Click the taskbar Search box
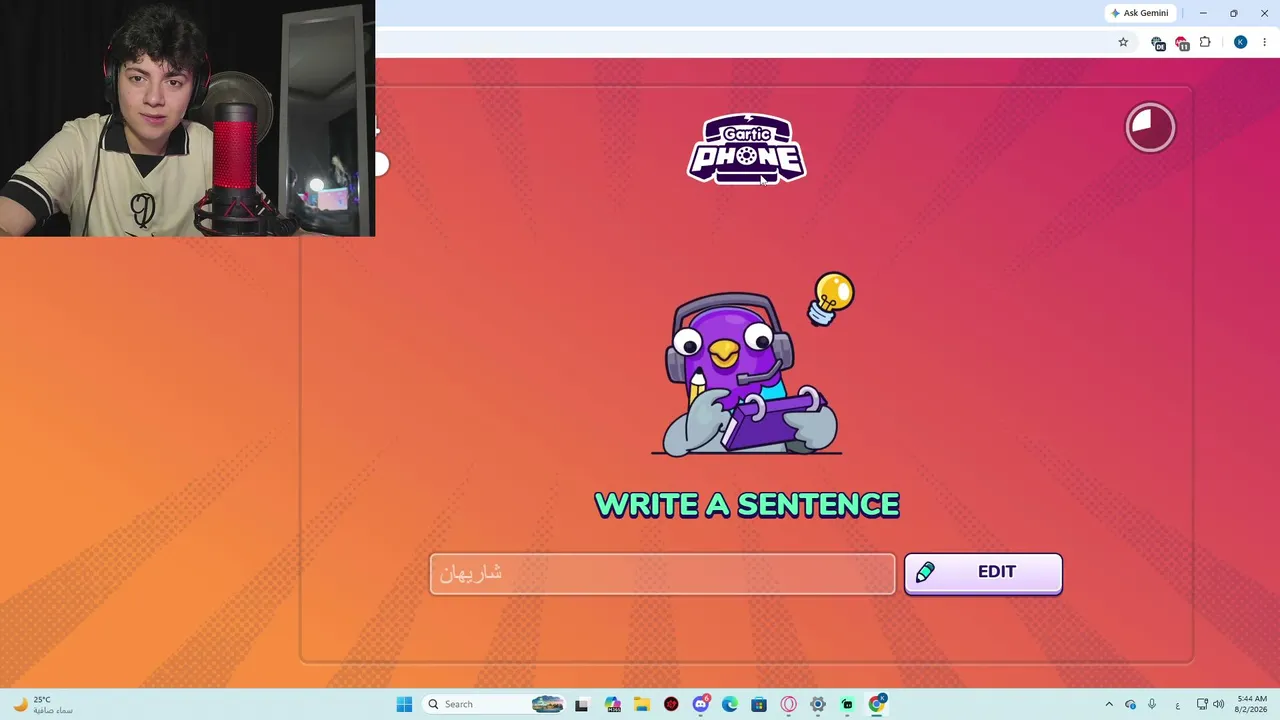This screenshot has height=720, width=1280. click(x=494, y=704)
